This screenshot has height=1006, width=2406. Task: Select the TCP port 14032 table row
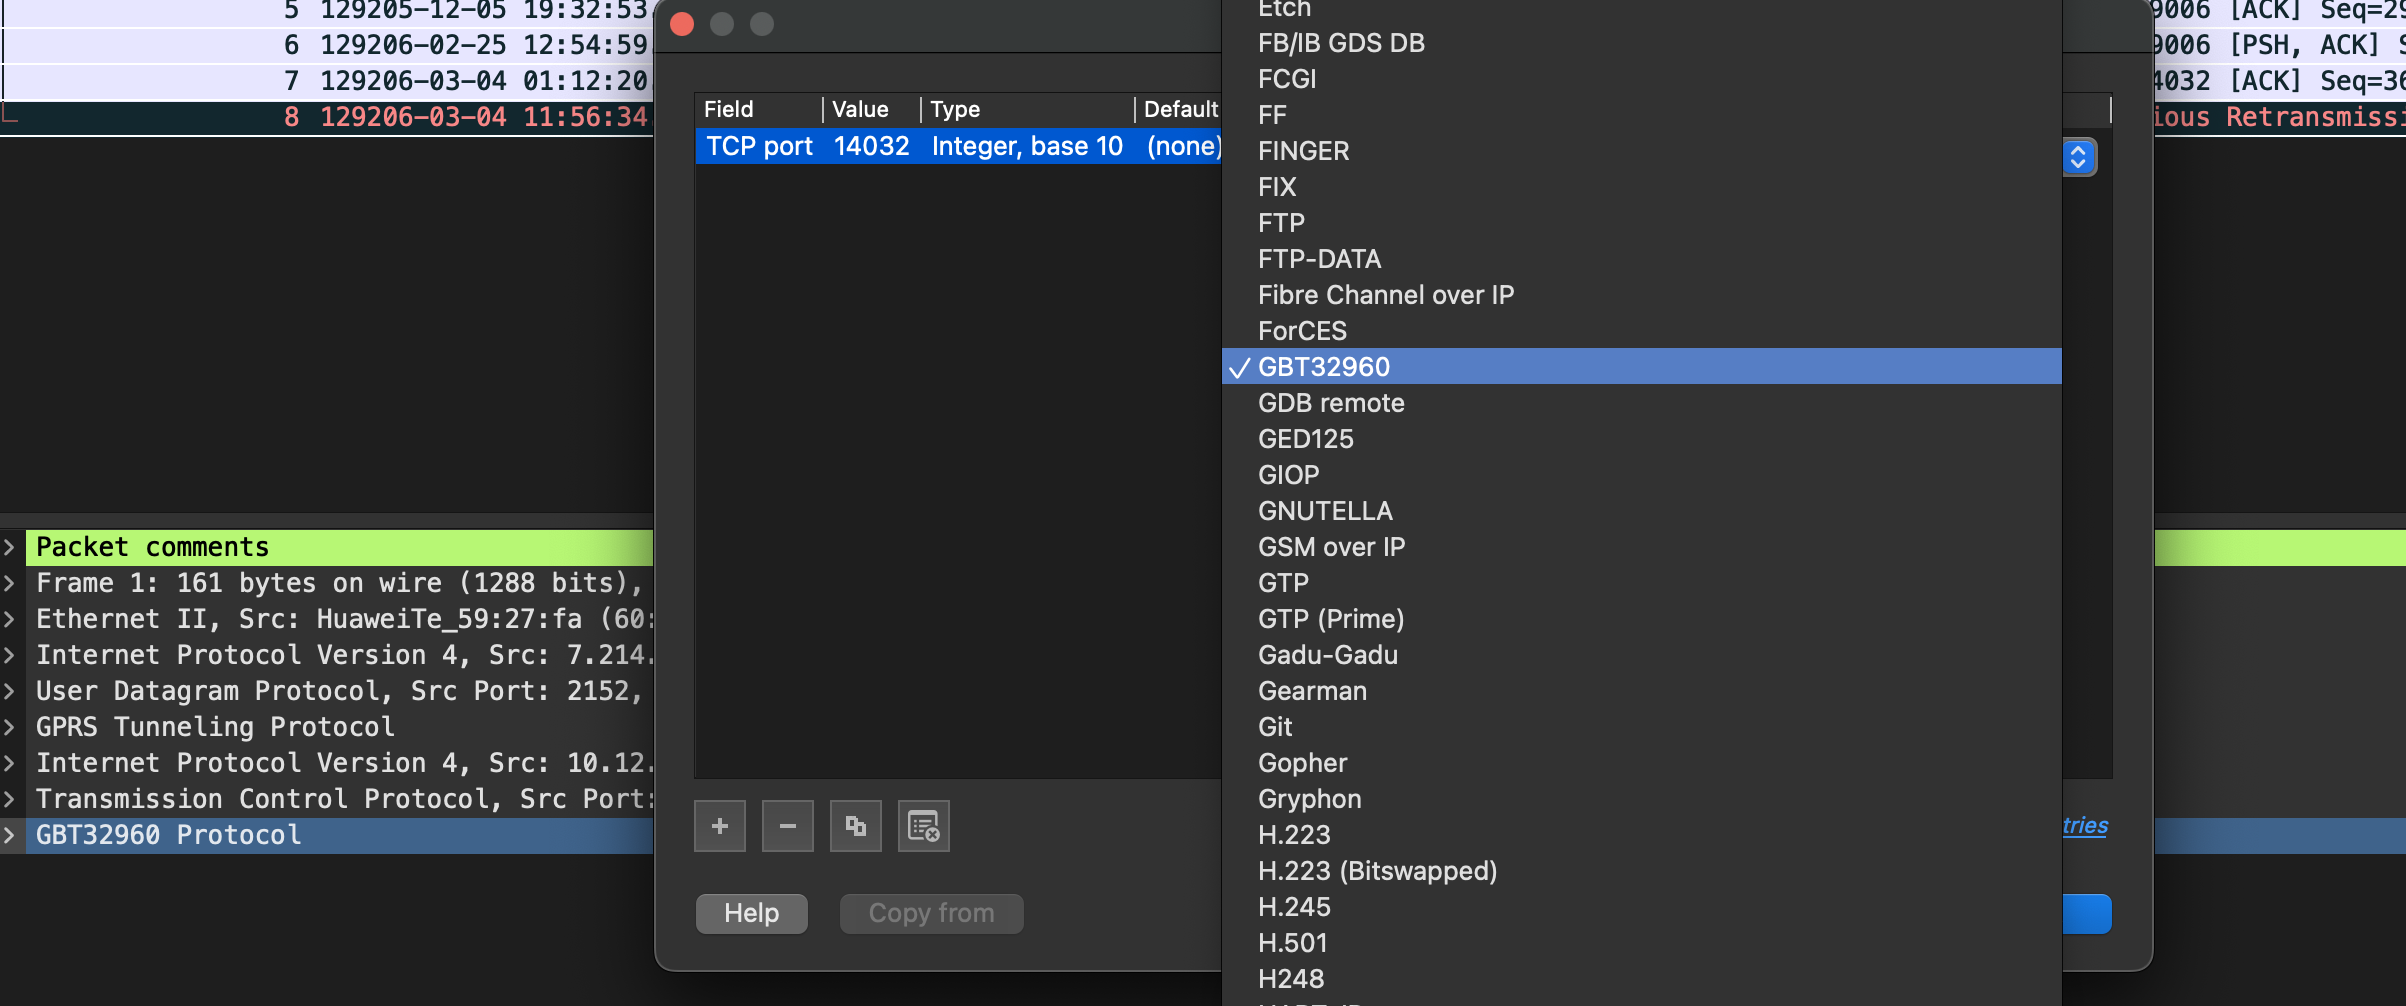[x=958, y=146]
